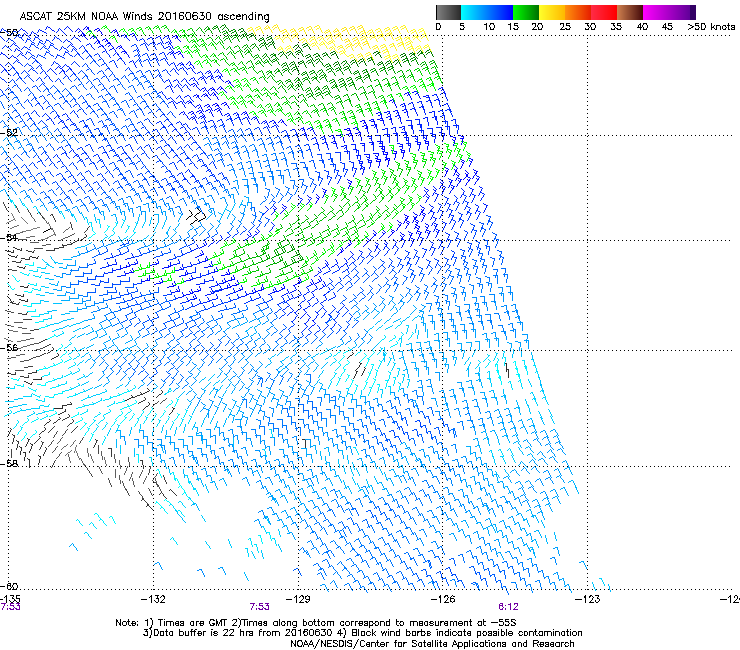Click the '-54' latitude axis label

click(9, 237)
